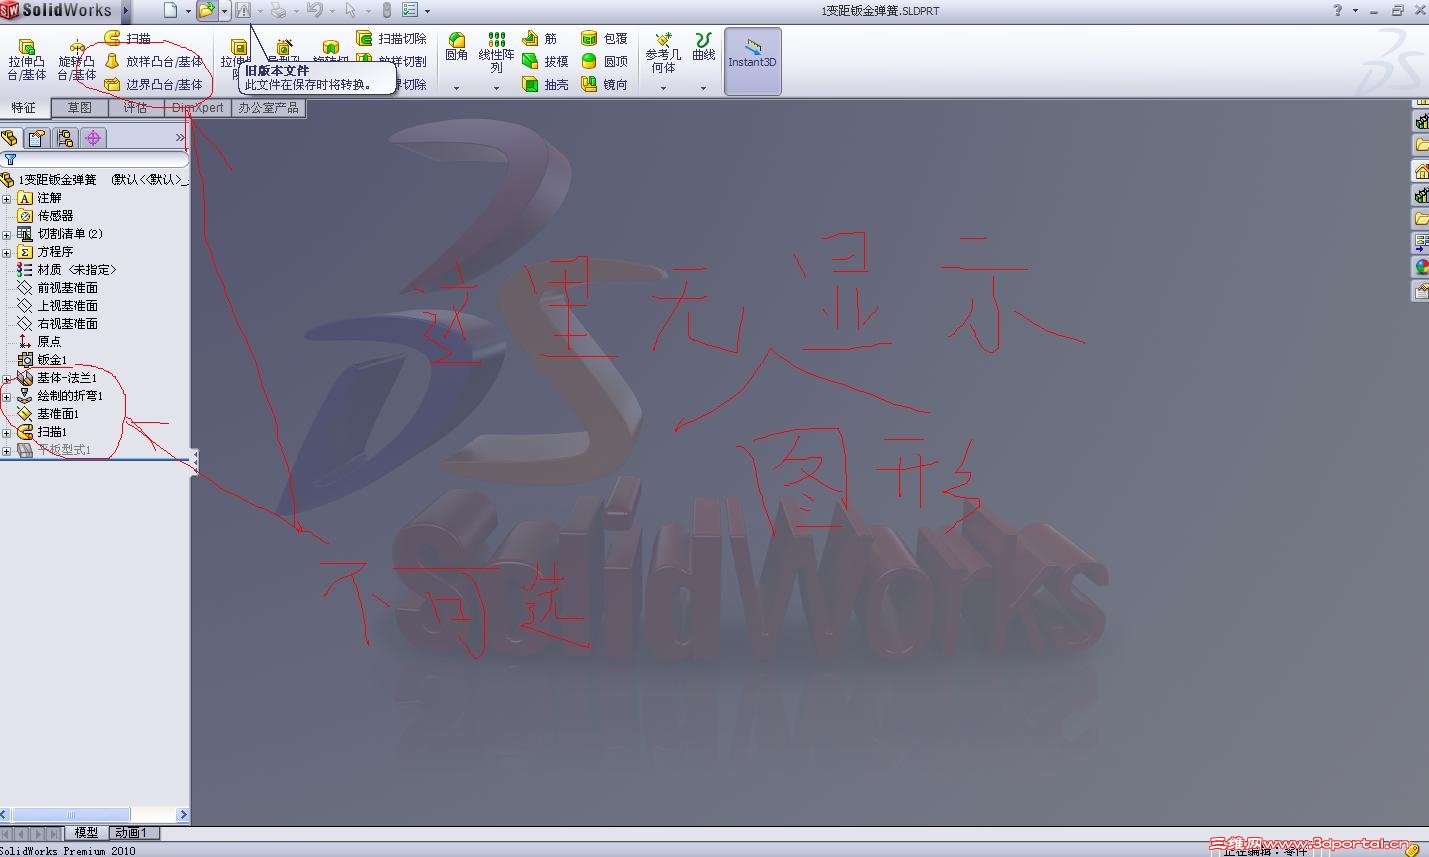The width and height of the screenshot is (1429, 857).
Task: Expand the 注解 annotations tree node
Action: pos(6,198)
